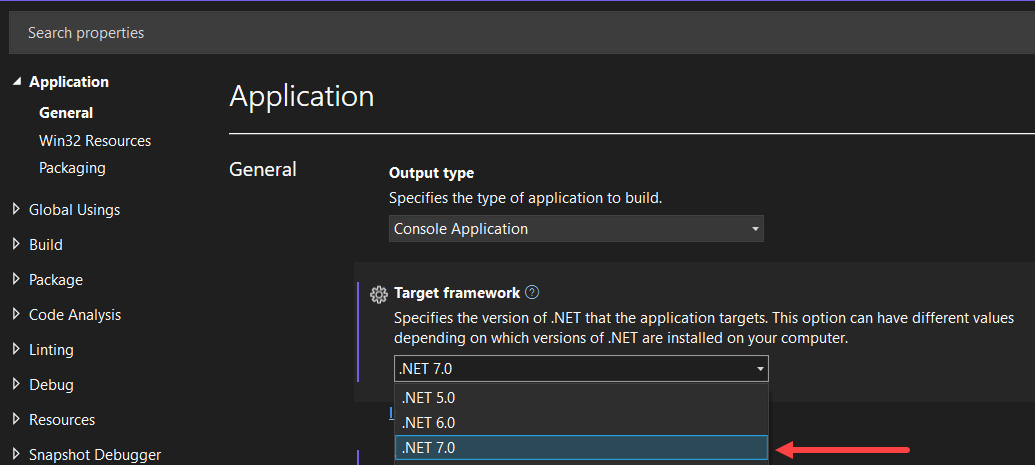The width and height of the screenshot is (1035, 465).
Task: Click the Target framework gear icon
Action: 378,294
